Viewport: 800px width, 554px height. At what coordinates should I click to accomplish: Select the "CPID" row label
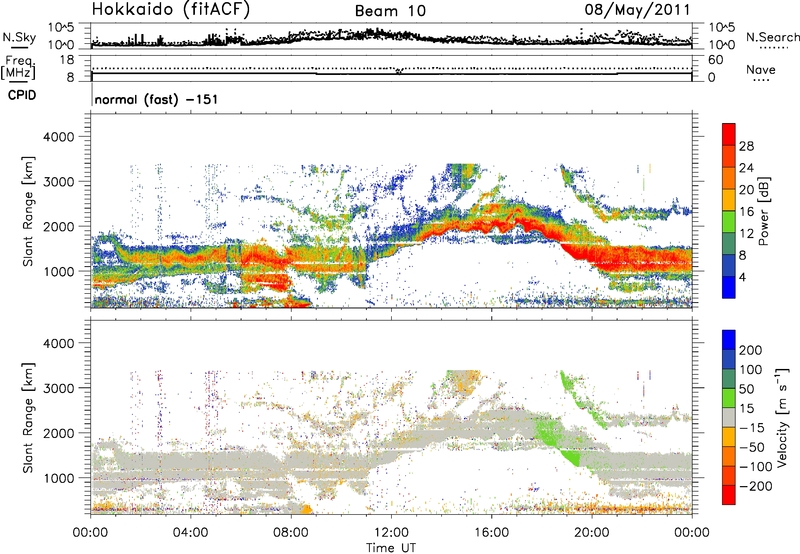[x=22, y=95]
